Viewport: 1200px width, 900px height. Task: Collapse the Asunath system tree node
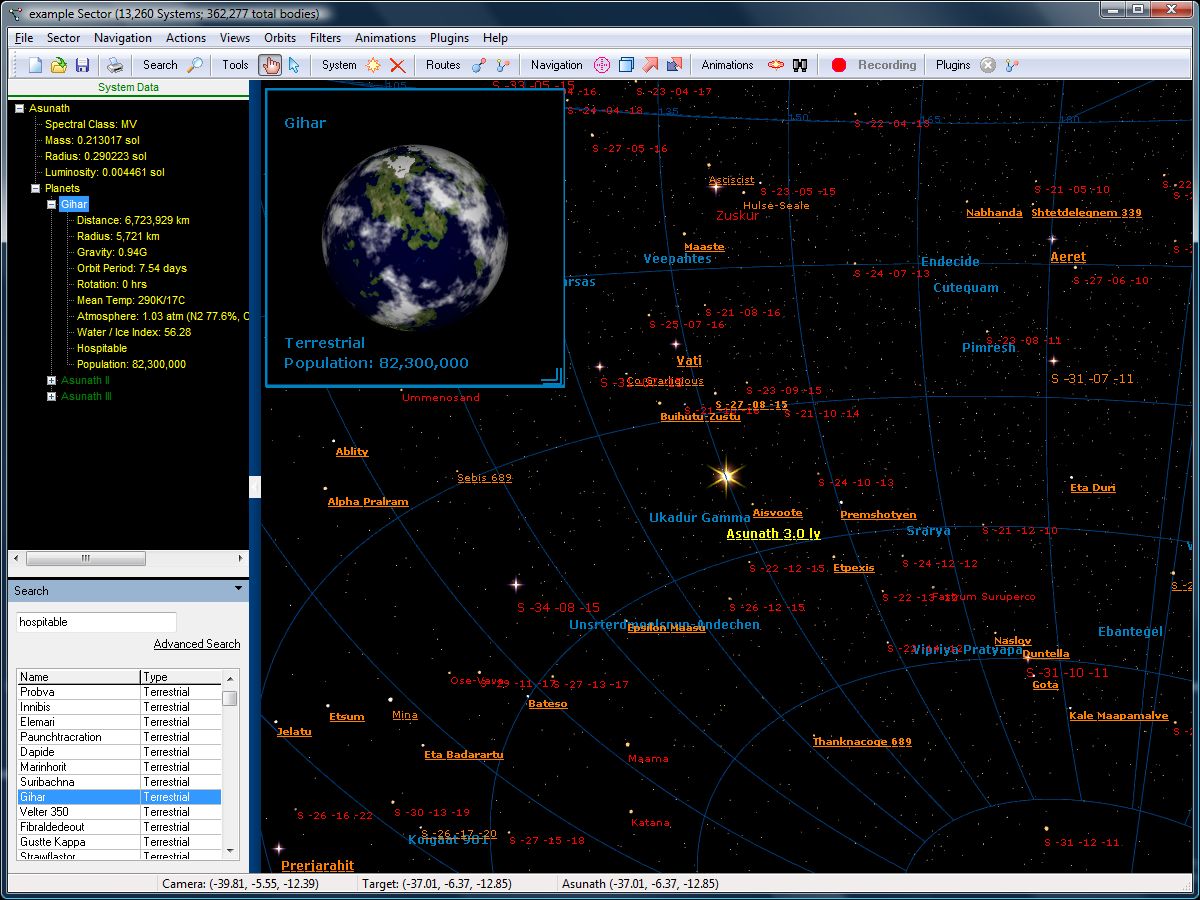coord(20,108)
